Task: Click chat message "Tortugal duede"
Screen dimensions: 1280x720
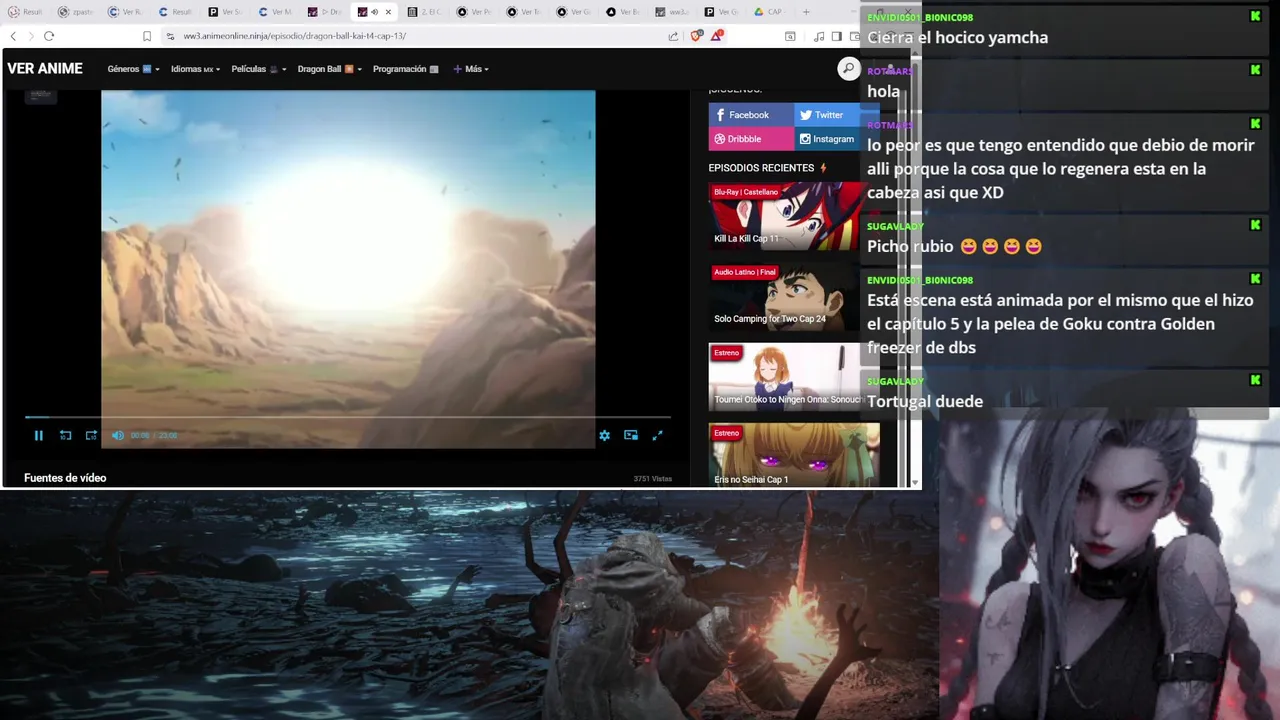Action: 925,401
